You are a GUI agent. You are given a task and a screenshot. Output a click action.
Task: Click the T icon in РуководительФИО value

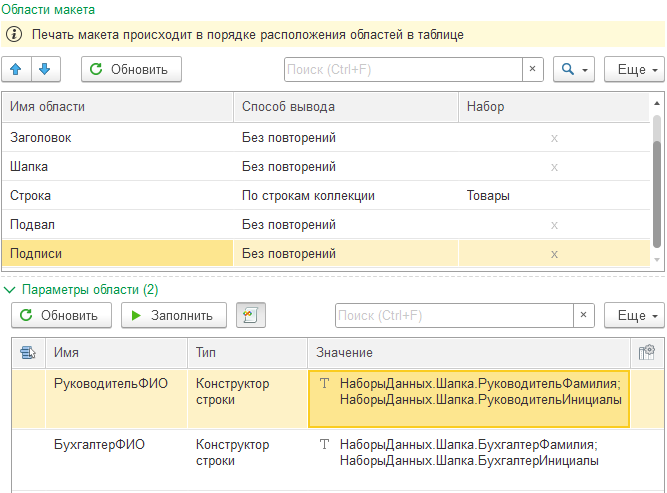pyautogui.click(x=325, y=383)
